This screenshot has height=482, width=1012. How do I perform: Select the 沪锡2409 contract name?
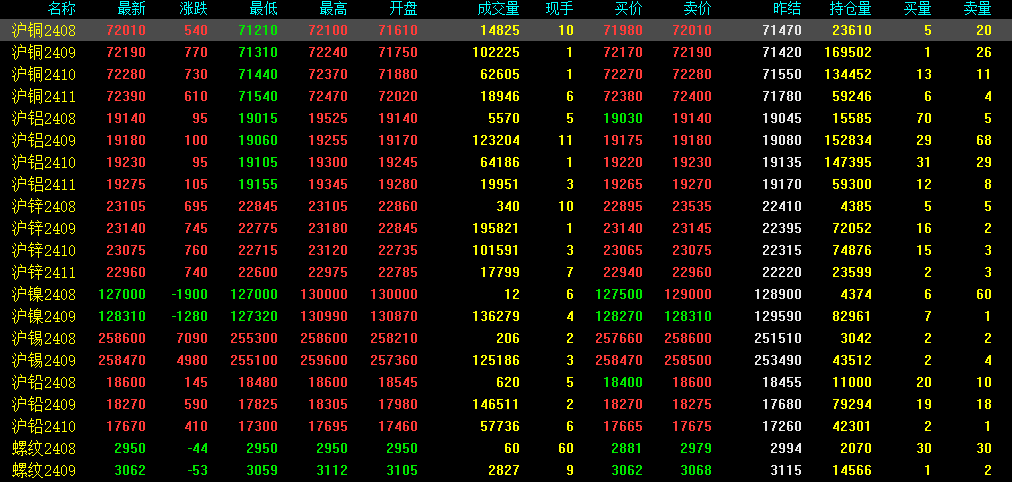click(x=44, y=360)
